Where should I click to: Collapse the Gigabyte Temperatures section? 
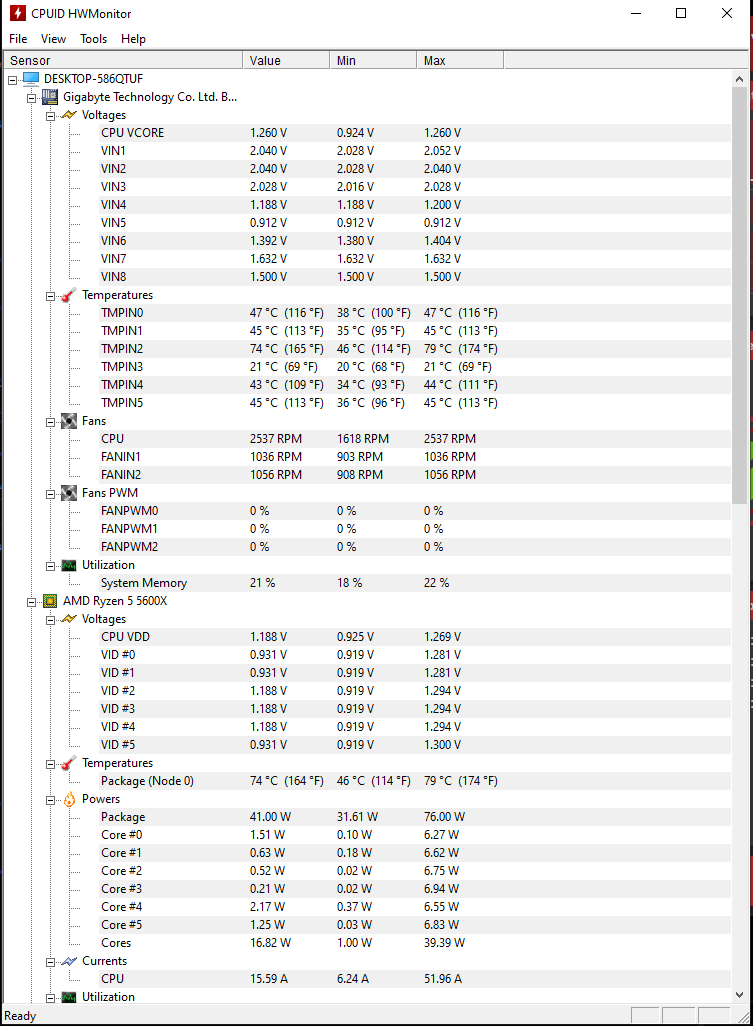click(x=50, y=296)
